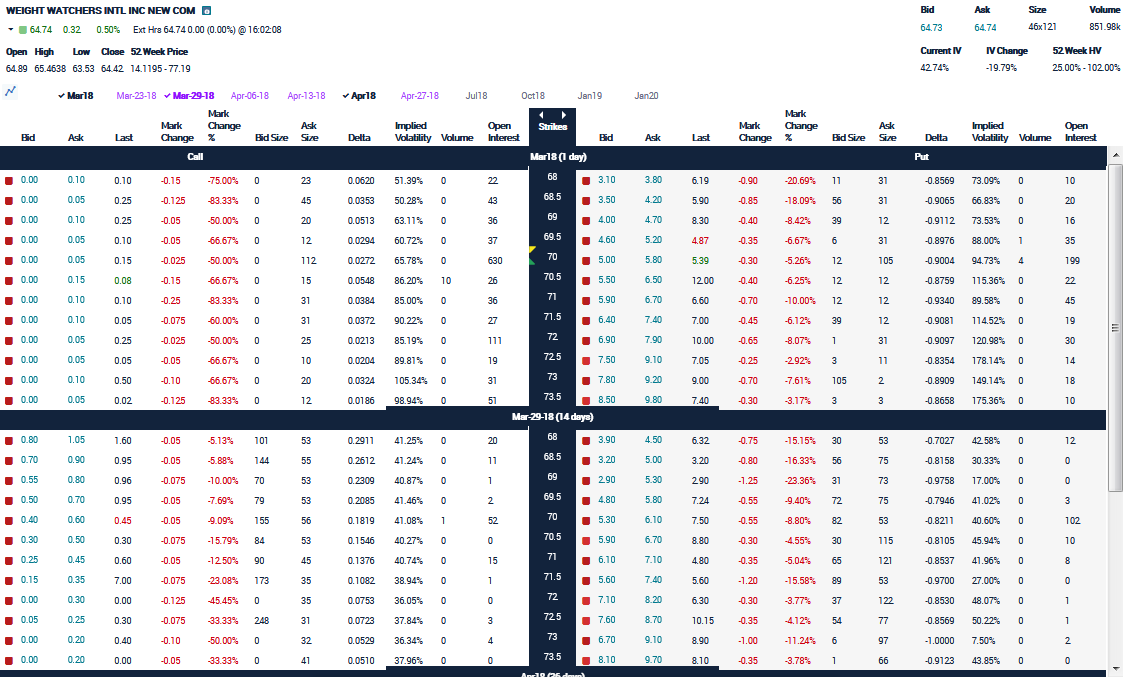Click red square on Mar18 call 69 row

9,221
